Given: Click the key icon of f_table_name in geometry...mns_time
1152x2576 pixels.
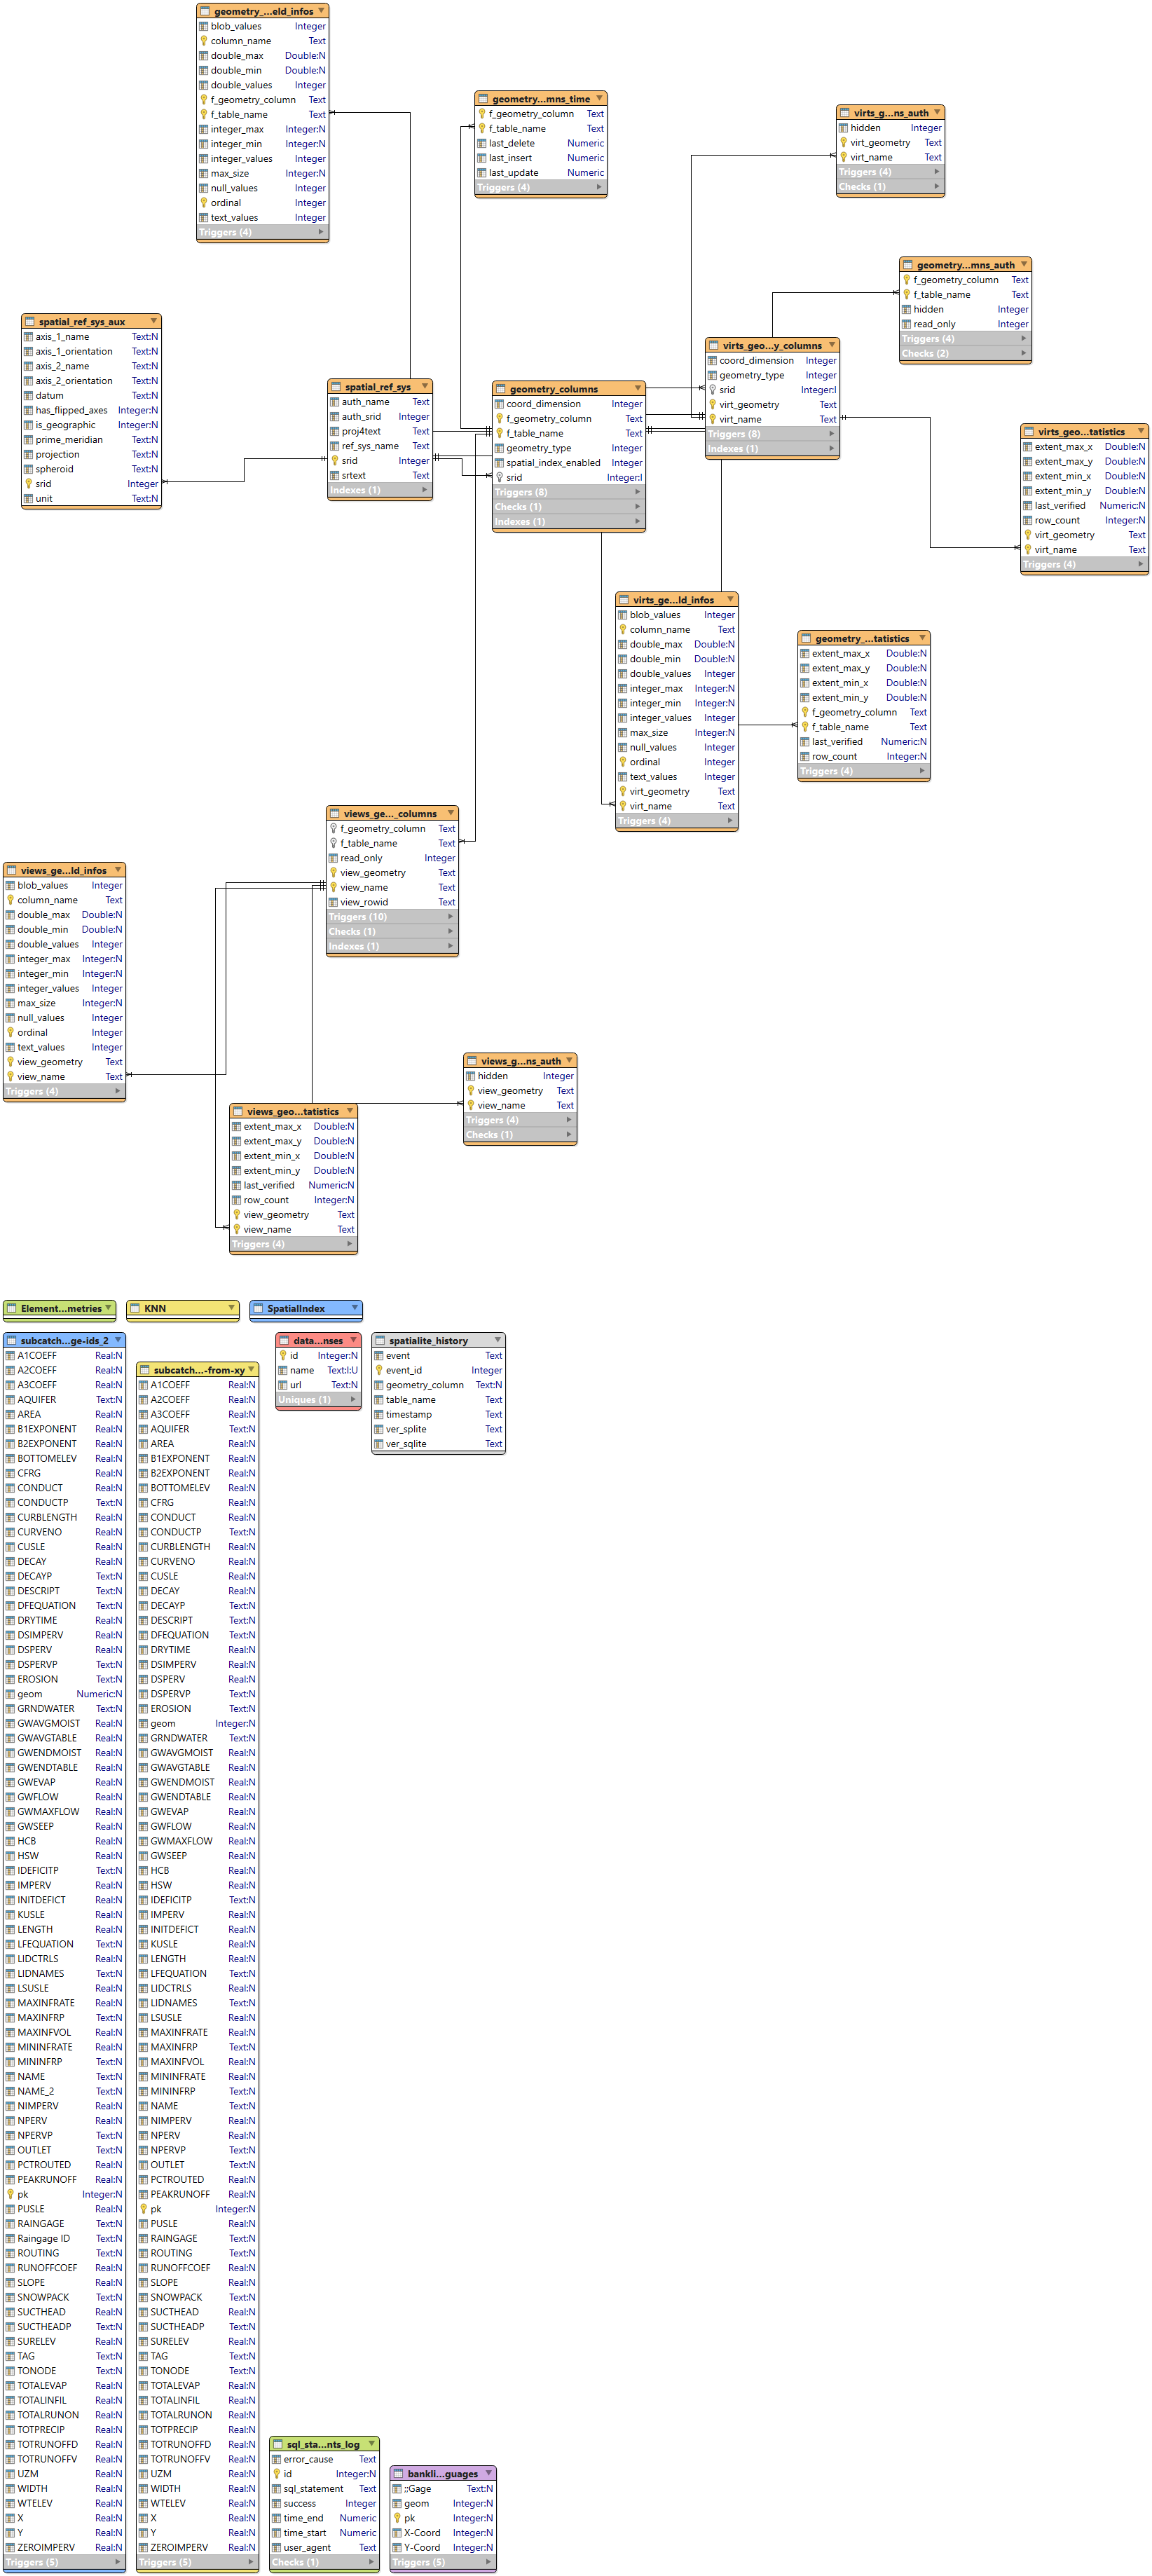Looking at the screenshot, I should 482,129.
